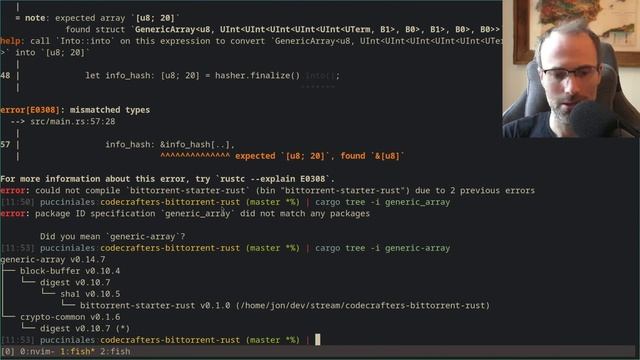Click 'could not compile' error line
Image resolution: width=640 pixels, height=360 pixels.
267,191
